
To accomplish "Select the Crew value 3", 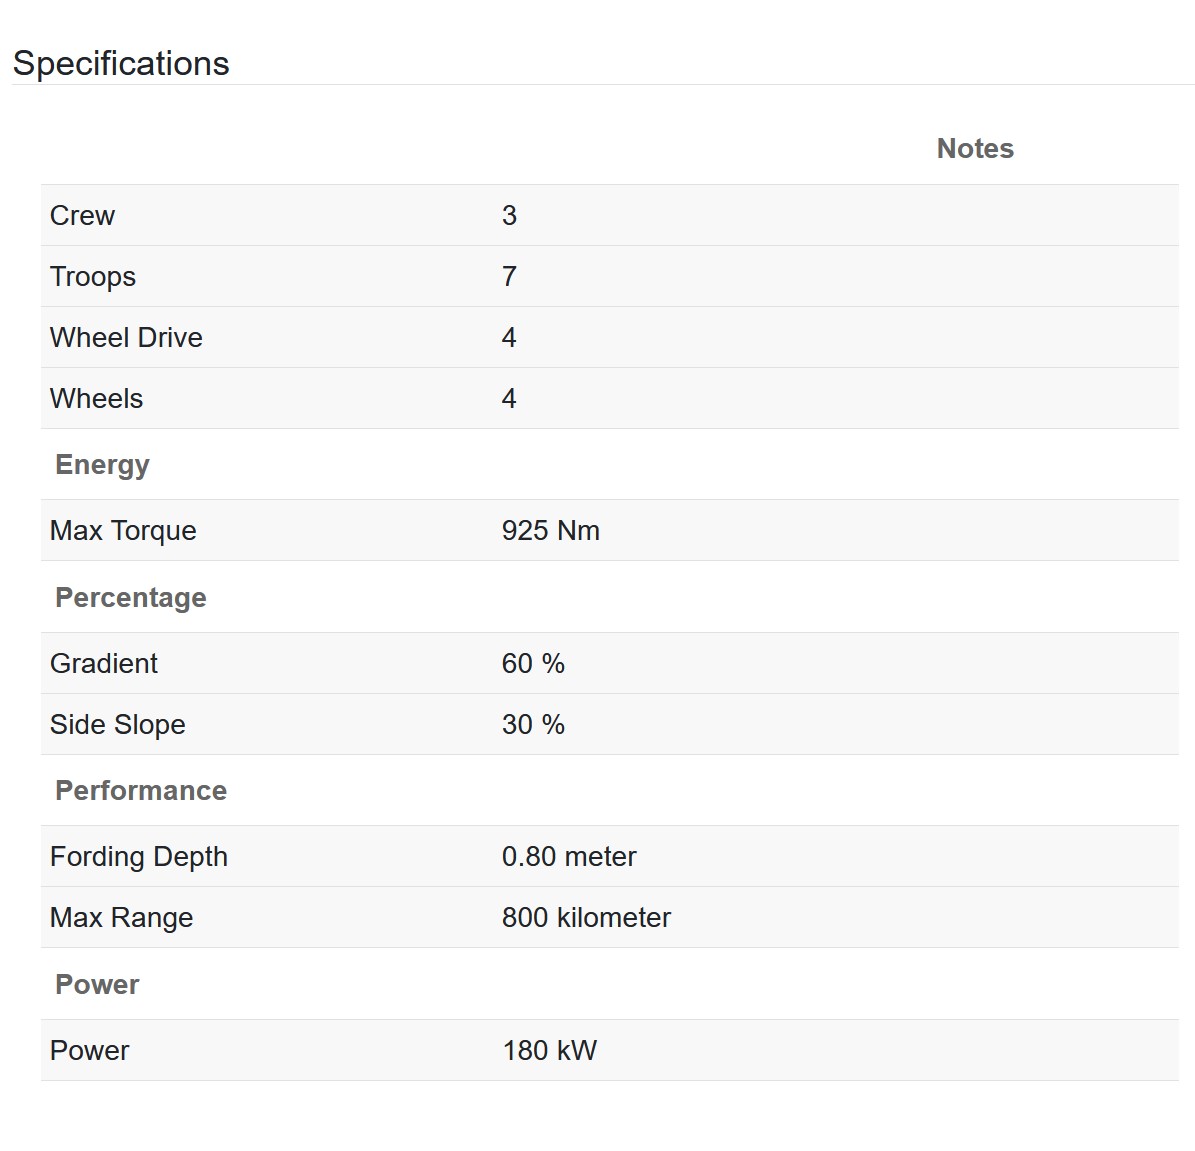I will 509,216.
